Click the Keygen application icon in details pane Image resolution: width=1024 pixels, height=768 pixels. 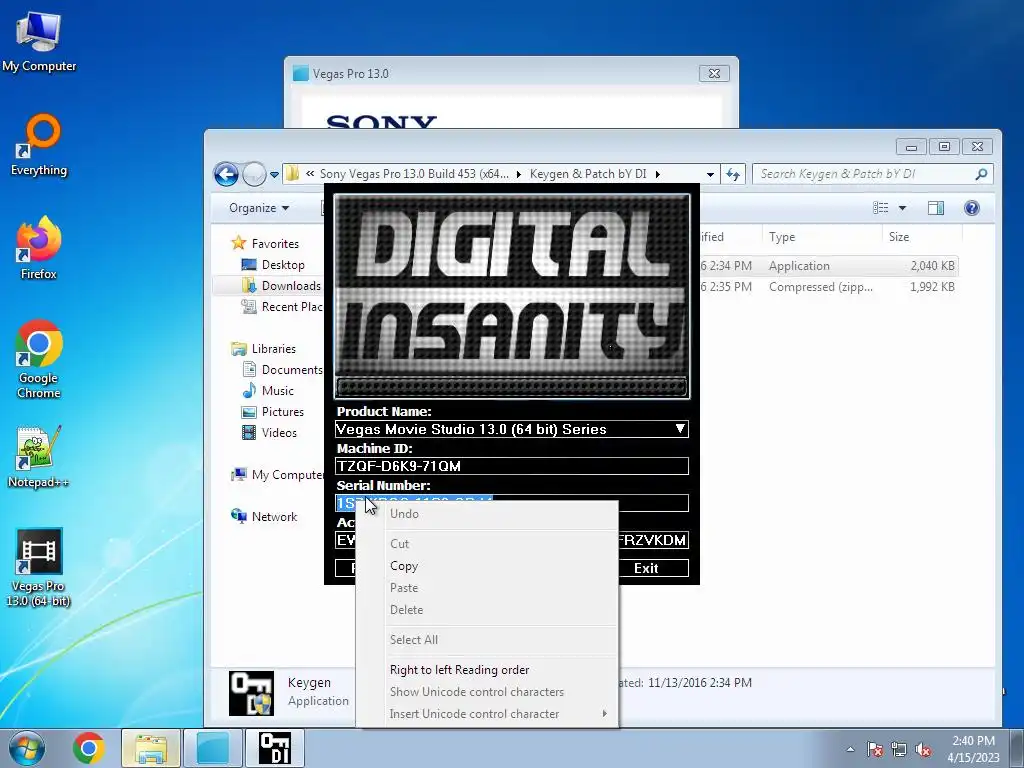(251, 693)
